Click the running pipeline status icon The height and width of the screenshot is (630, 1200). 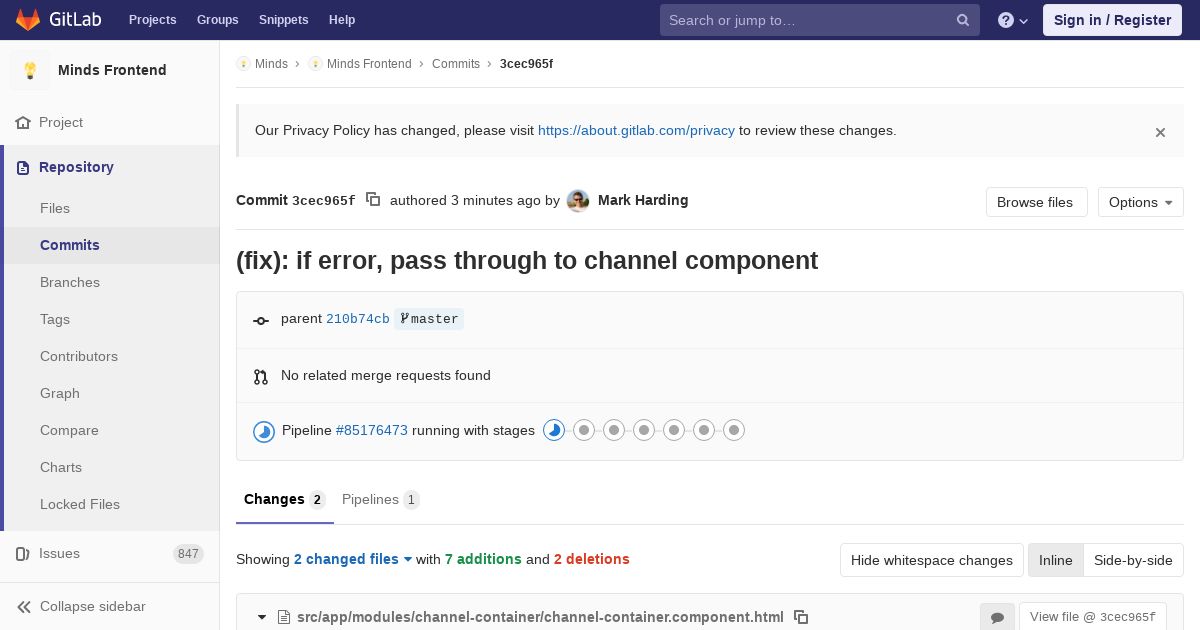coord(264,431)
